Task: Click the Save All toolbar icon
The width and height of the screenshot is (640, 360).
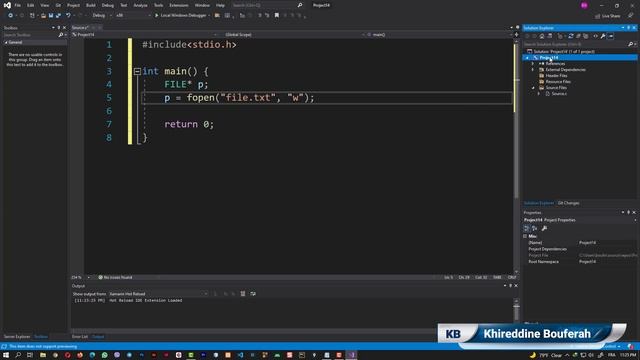Action: 58,16
